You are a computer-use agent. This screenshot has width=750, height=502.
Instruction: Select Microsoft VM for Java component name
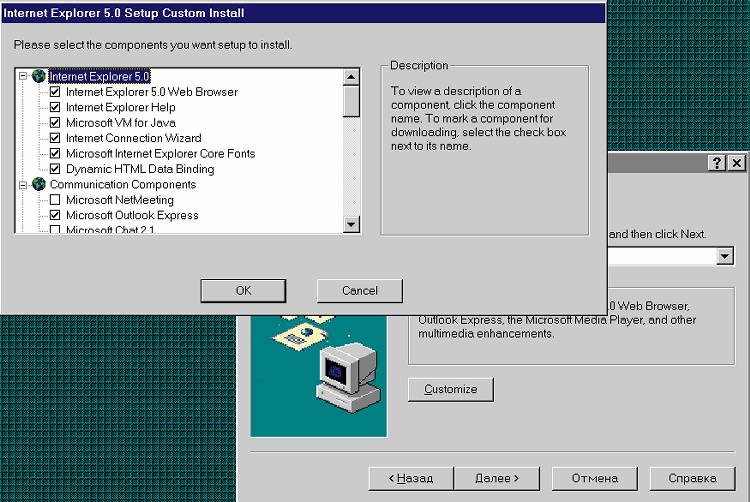pos(121,122)
